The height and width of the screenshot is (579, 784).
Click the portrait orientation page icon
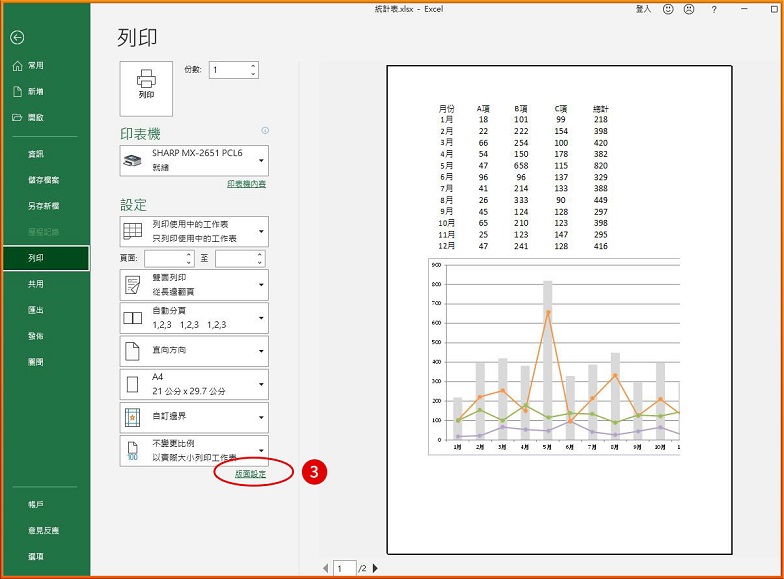132,351
